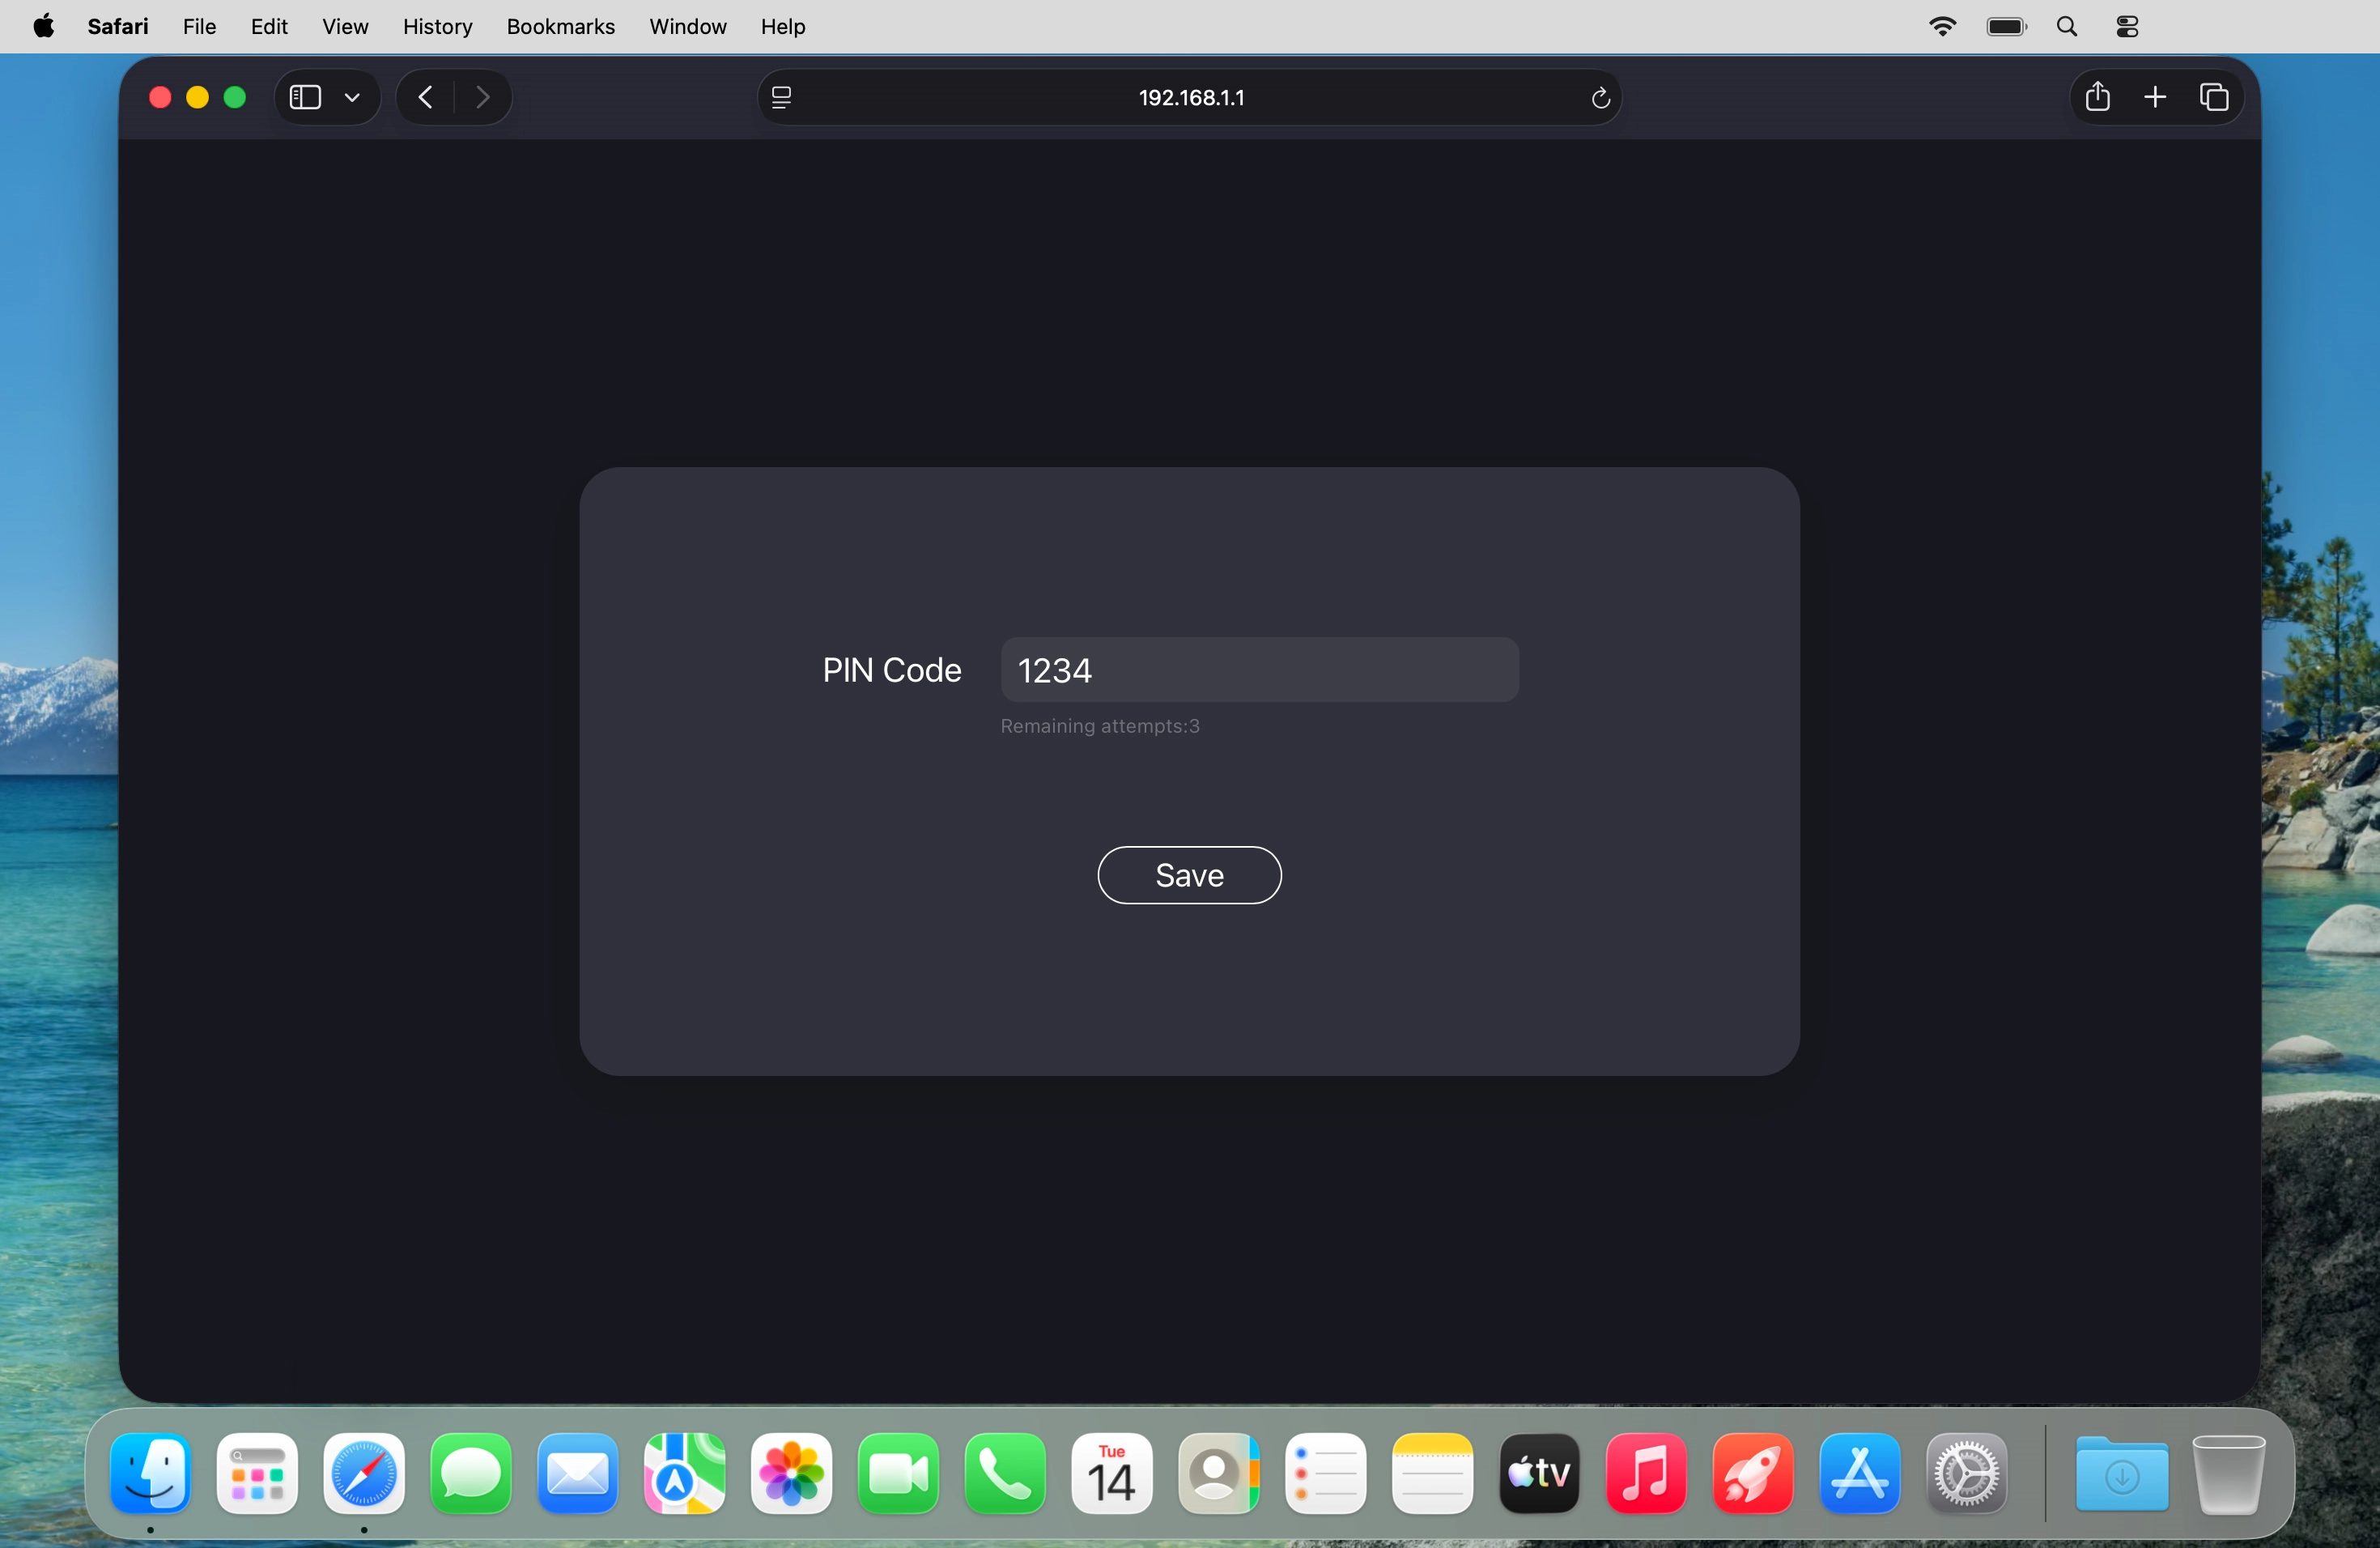2380x1548 pixels.
Task: Open the Music app from the Dock
Action: pos(1646,1475)
